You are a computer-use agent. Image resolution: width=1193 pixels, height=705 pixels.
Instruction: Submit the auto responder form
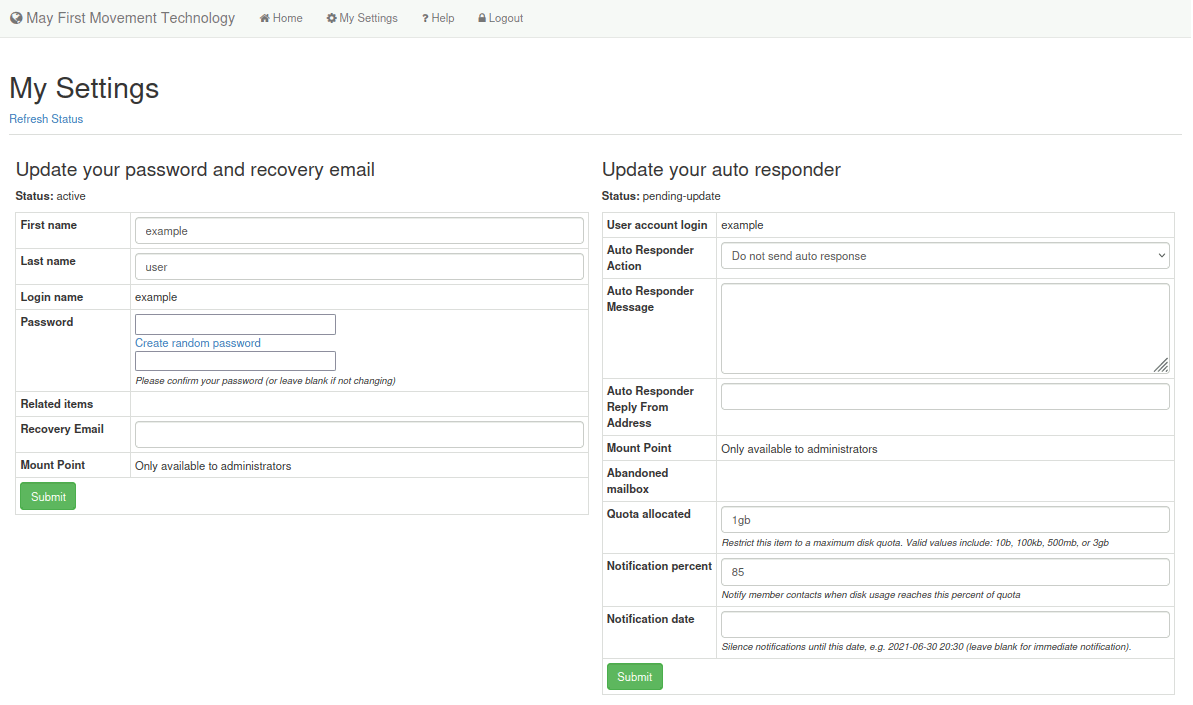coord(635,677)
